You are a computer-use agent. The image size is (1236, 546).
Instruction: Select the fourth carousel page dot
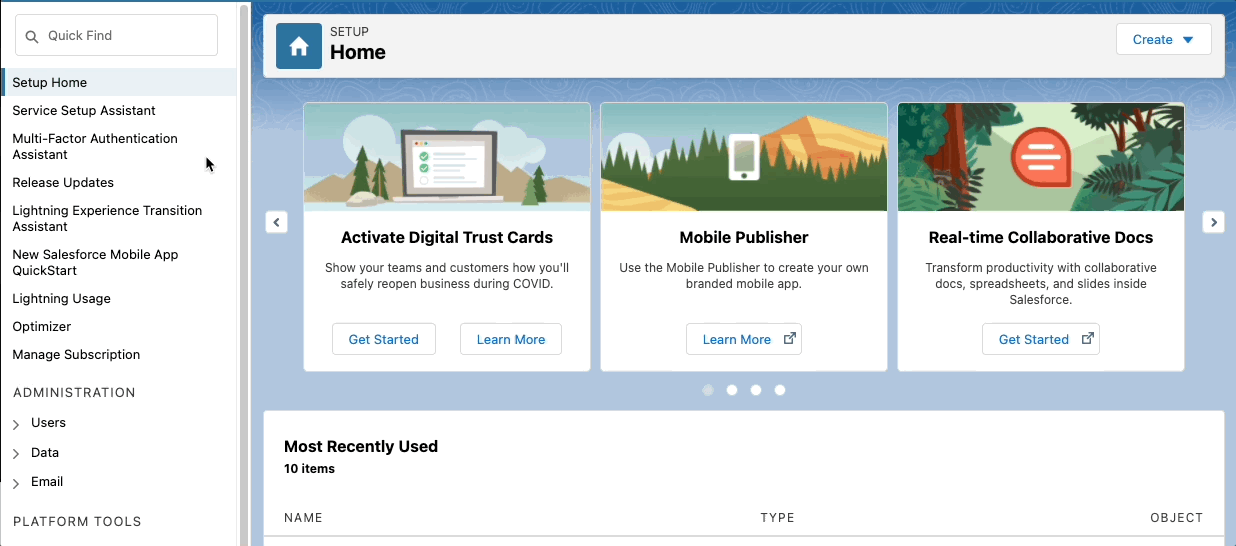point(780,390)
